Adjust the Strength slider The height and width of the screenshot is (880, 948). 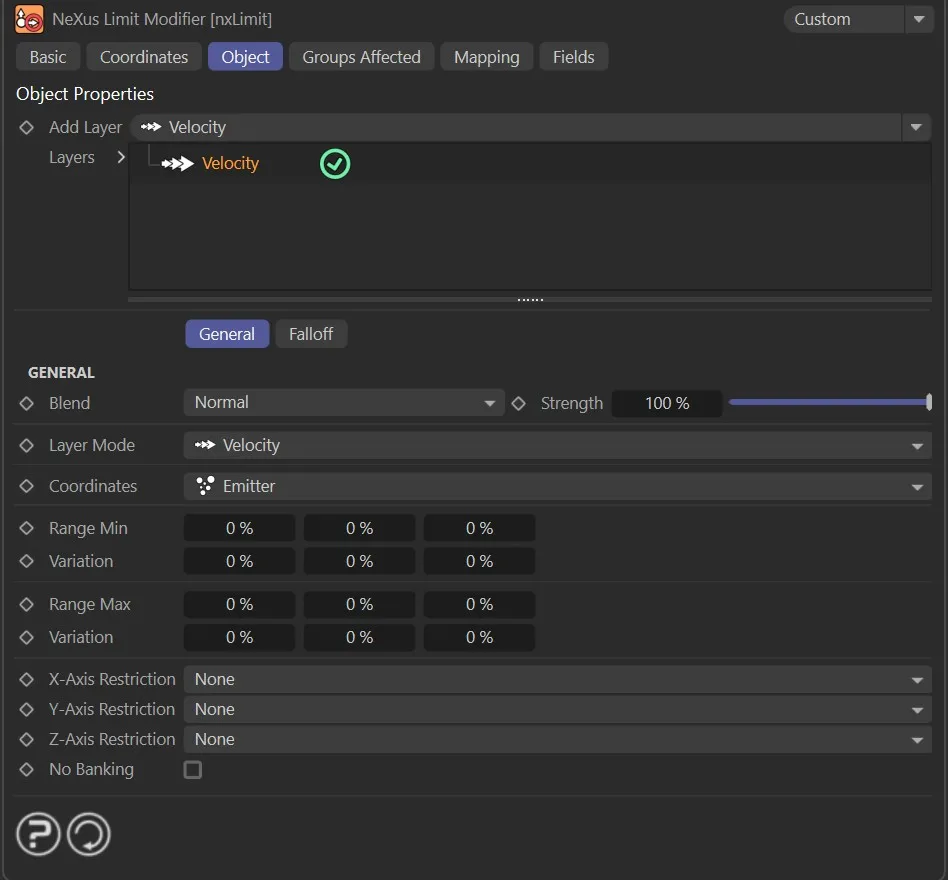tap(829, 403)
